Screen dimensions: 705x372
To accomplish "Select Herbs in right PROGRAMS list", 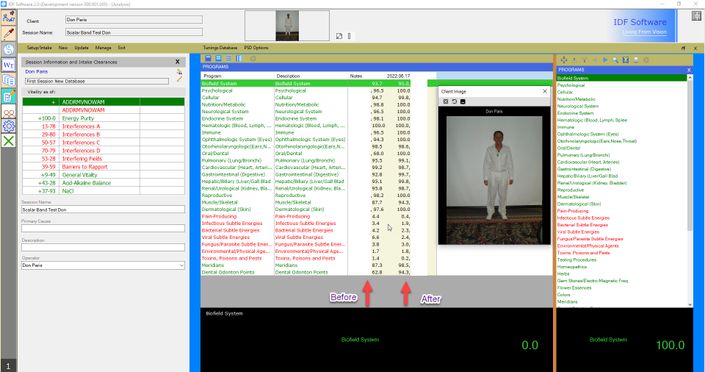I will [x=563, y=274].
